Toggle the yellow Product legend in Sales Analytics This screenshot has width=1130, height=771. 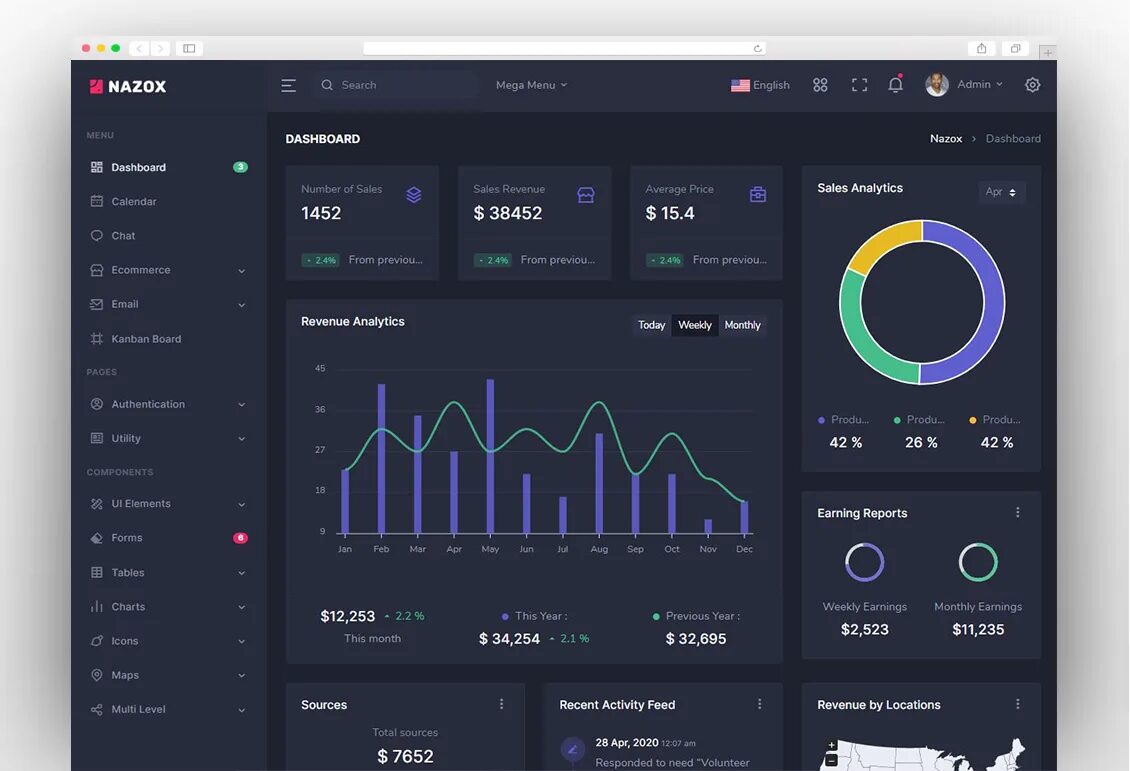(995, 419)
